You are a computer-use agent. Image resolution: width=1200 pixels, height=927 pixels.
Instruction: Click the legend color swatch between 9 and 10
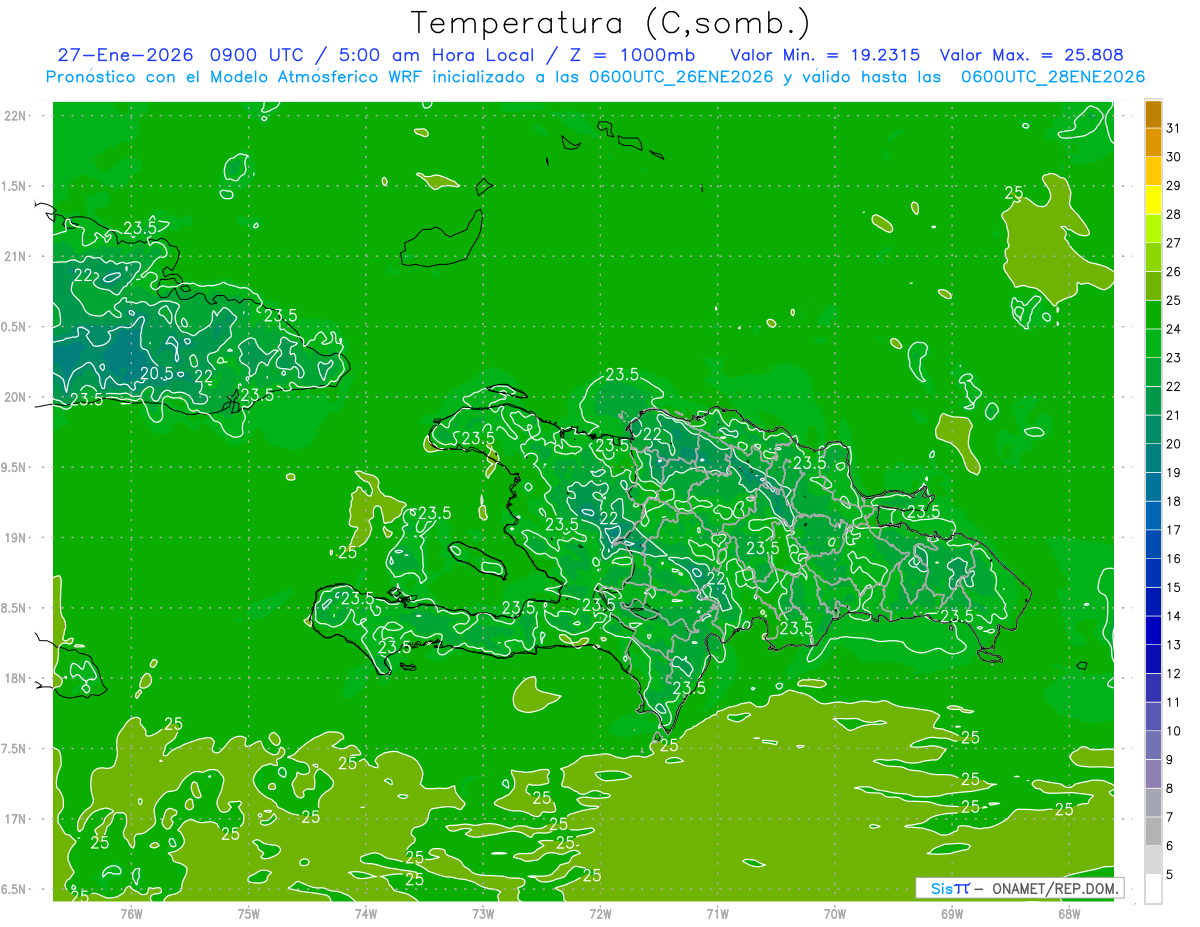pos(1153,745)
